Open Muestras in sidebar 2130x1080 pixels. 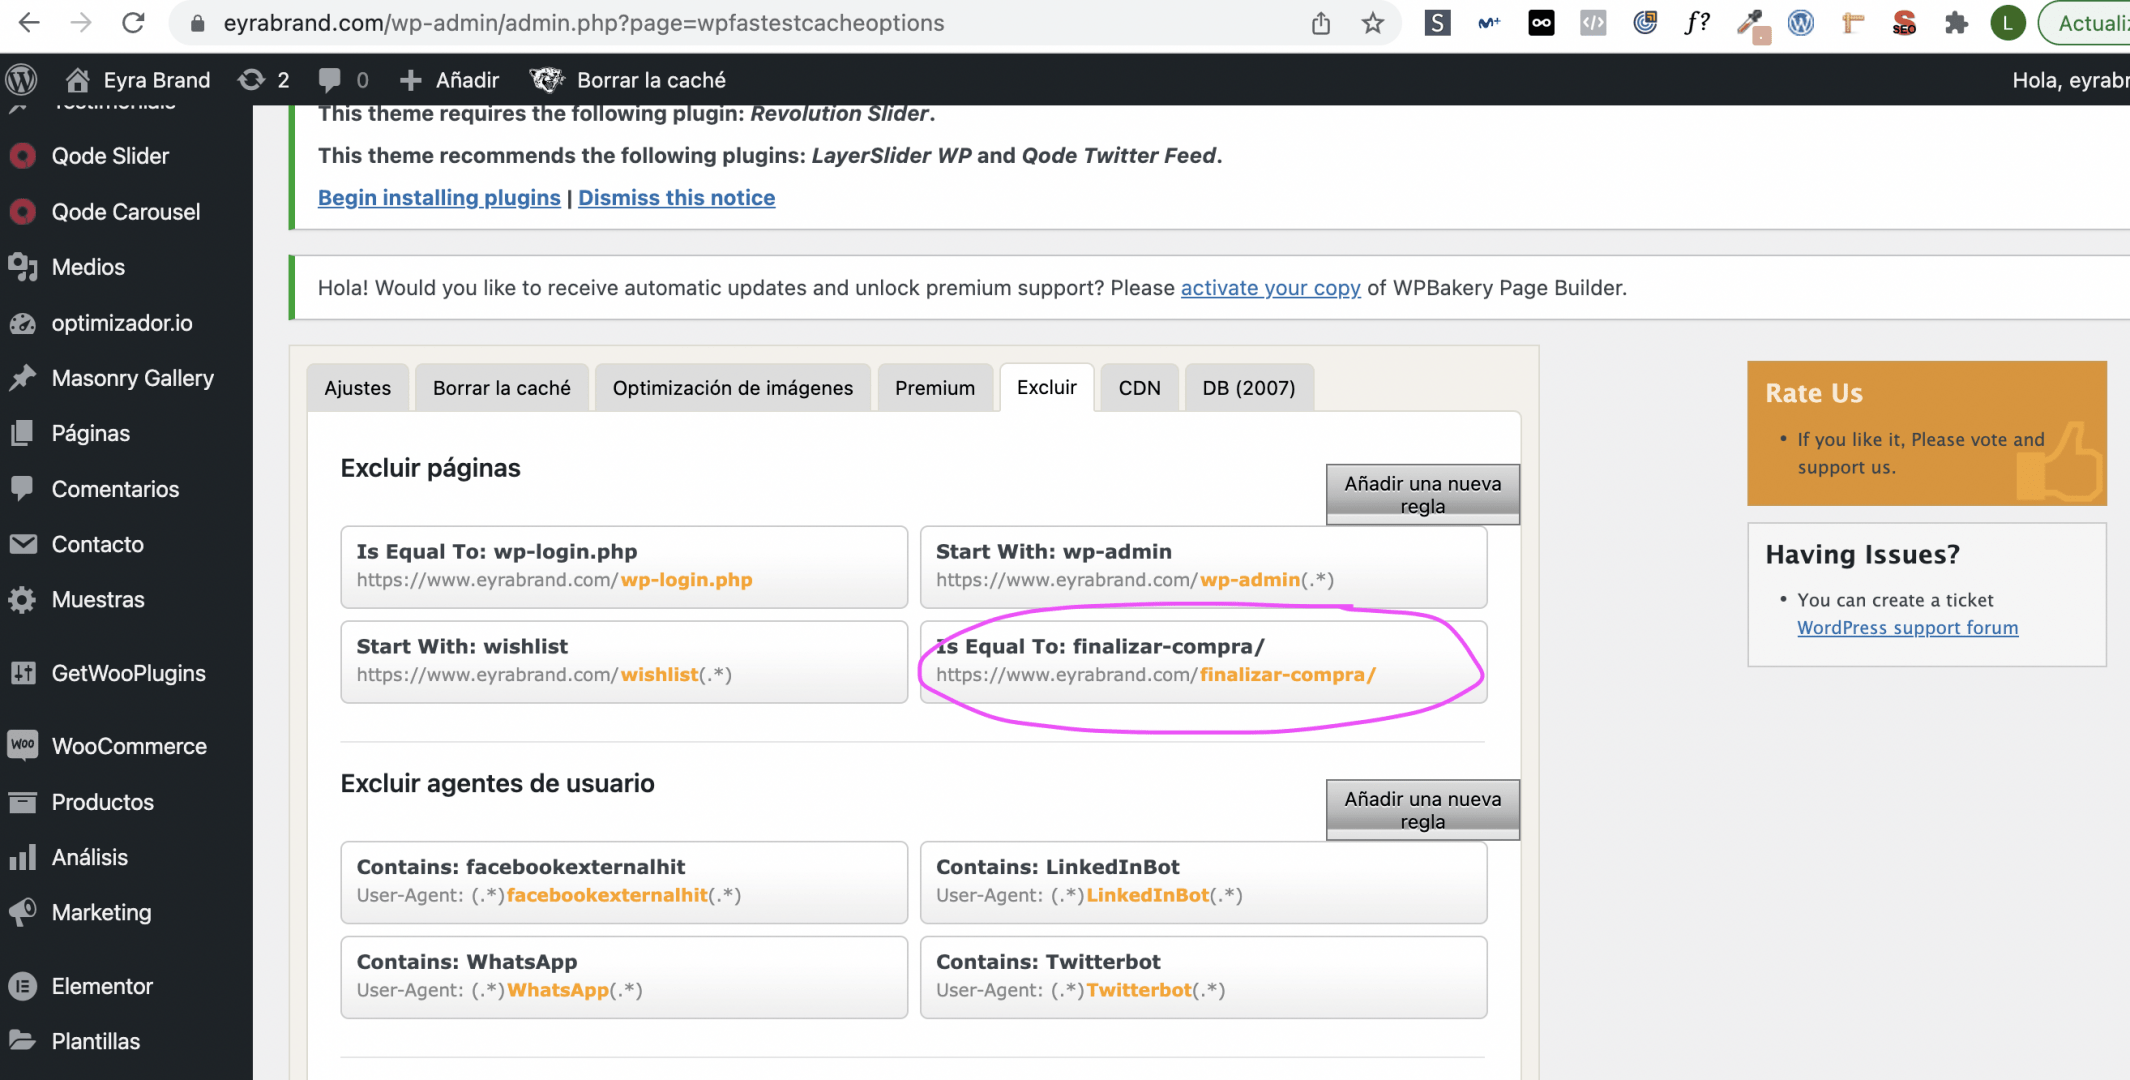pyautogui.click(x=98, y=600)
